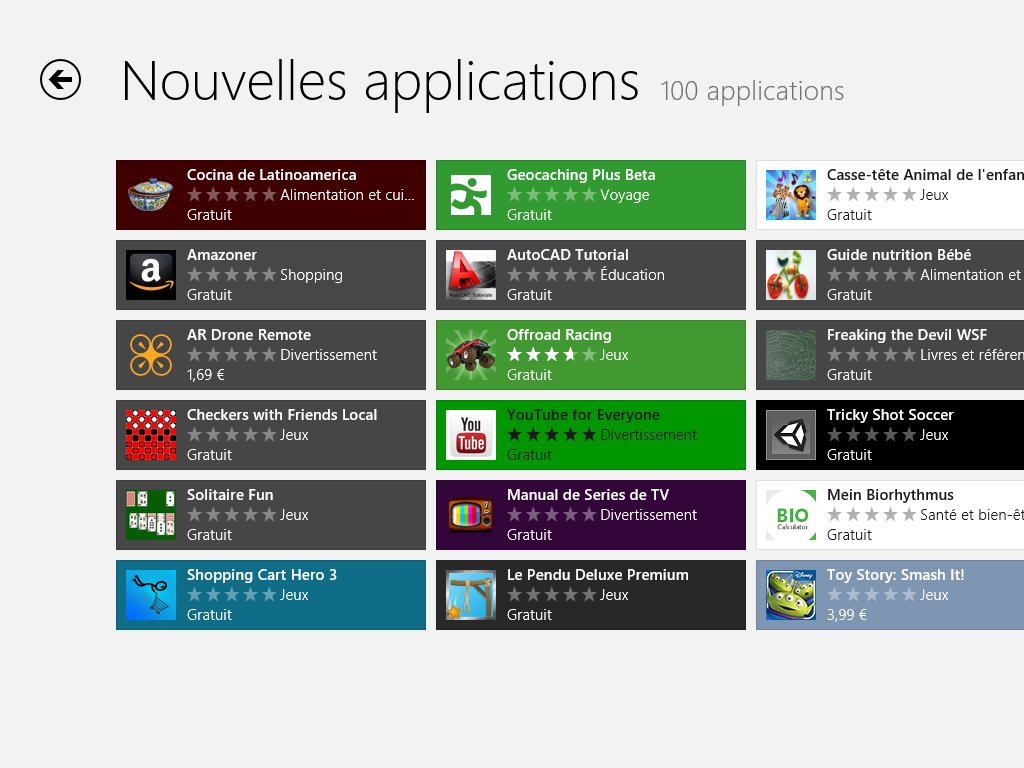Select the AR Drone Remote title

249,335
